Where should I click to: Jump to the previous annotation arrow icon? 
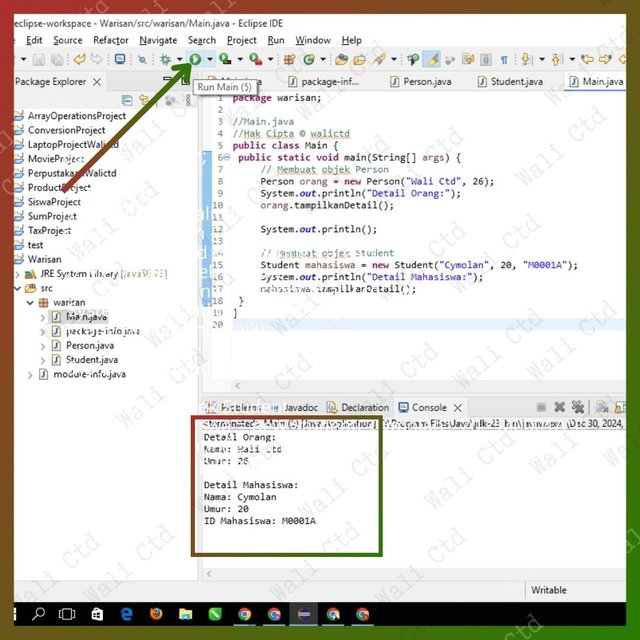[x=556, y=60]
